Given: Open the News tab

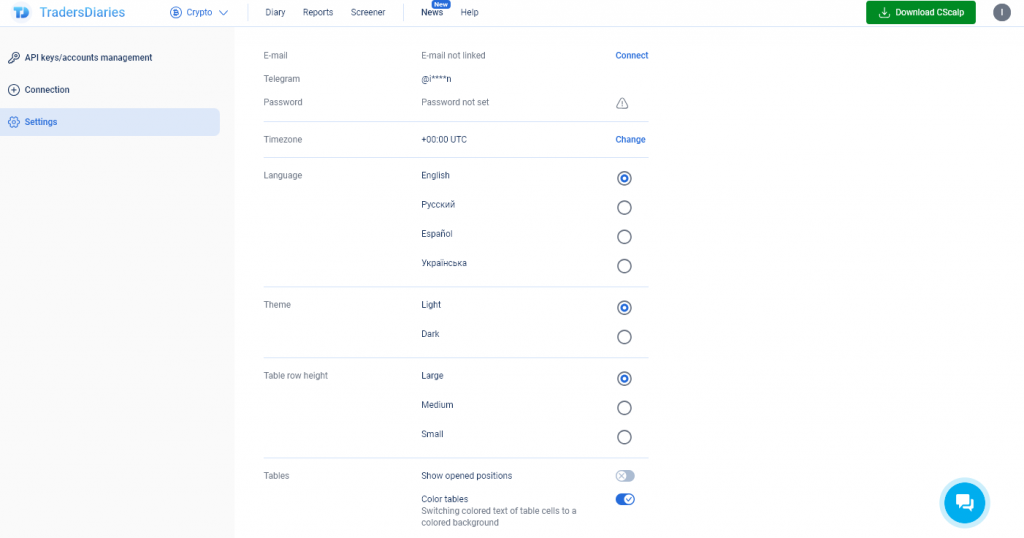Looking at the screenshot, I should coord(432,13).
